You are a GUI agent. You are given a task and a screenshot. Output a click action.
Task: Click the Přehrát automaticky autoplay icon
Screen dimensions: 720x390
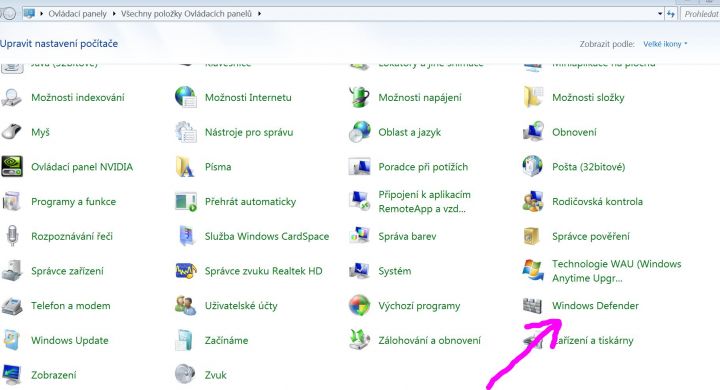[x=186, y=202]
